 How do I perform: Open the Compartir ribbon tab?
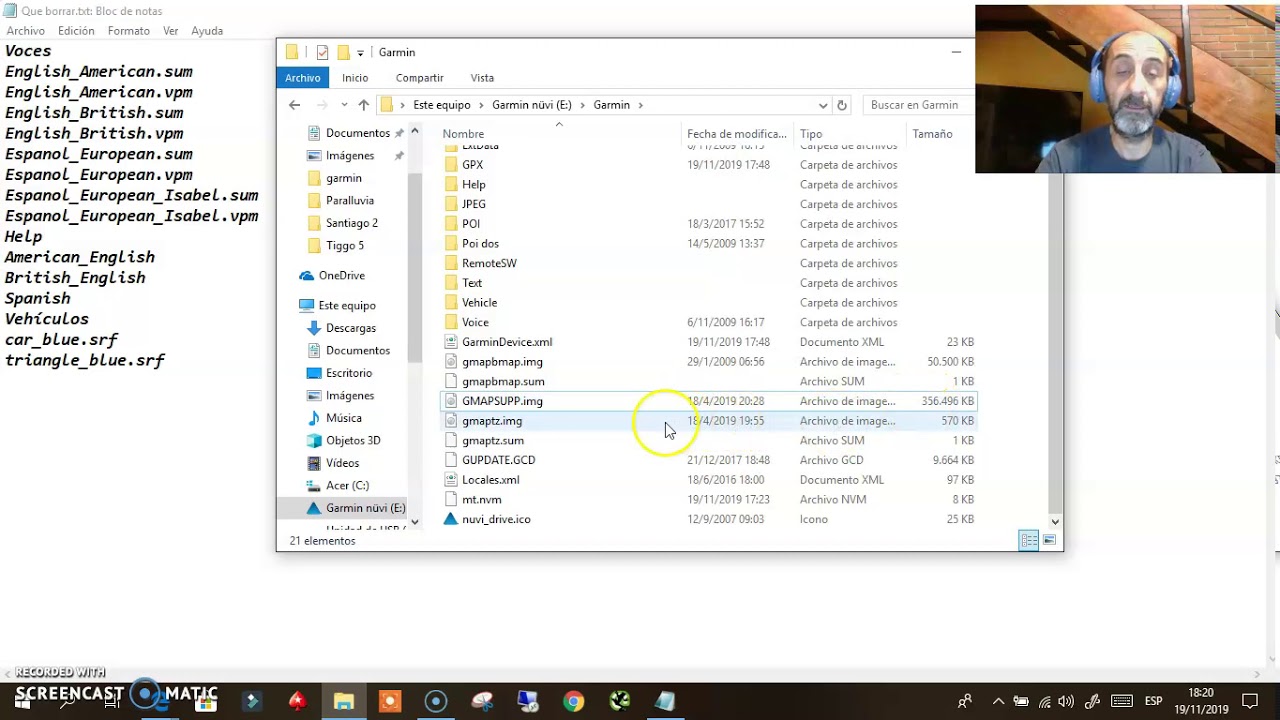point(419,78)
